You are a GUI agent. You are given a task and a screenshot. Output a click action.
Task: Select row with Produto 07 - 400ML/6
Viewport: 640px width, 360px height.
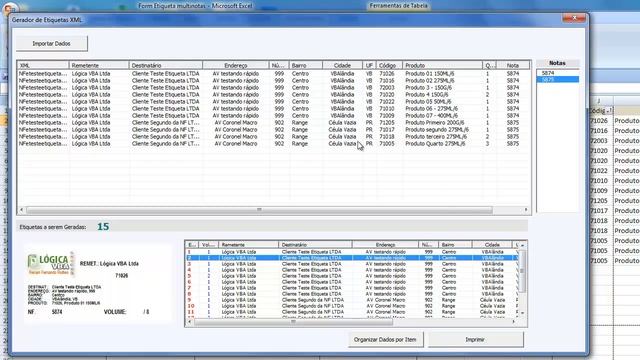(x=273, y=116)
